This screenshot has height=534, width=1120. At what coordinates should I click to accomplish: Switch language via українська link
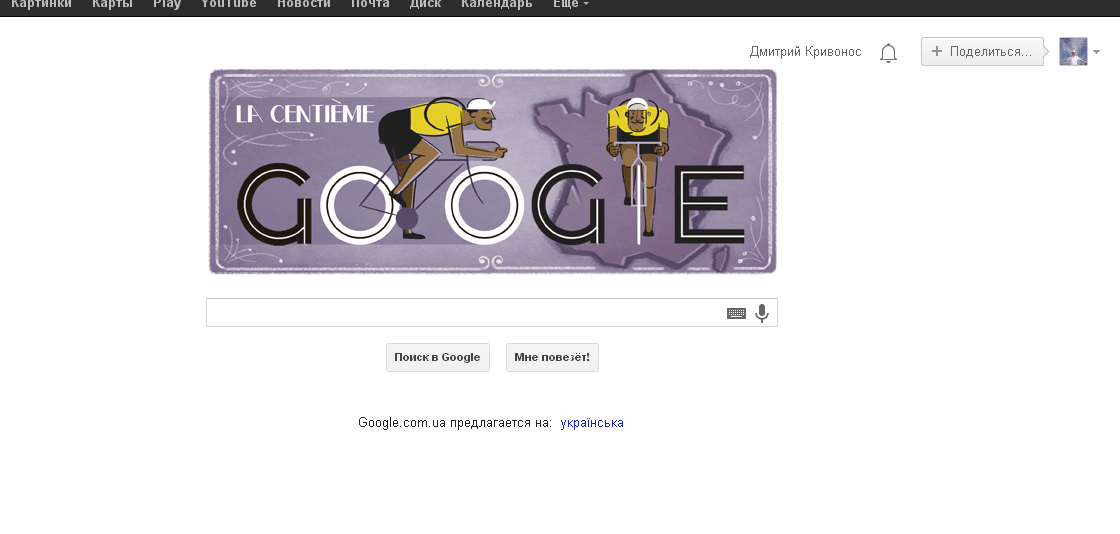pos(591,423)
